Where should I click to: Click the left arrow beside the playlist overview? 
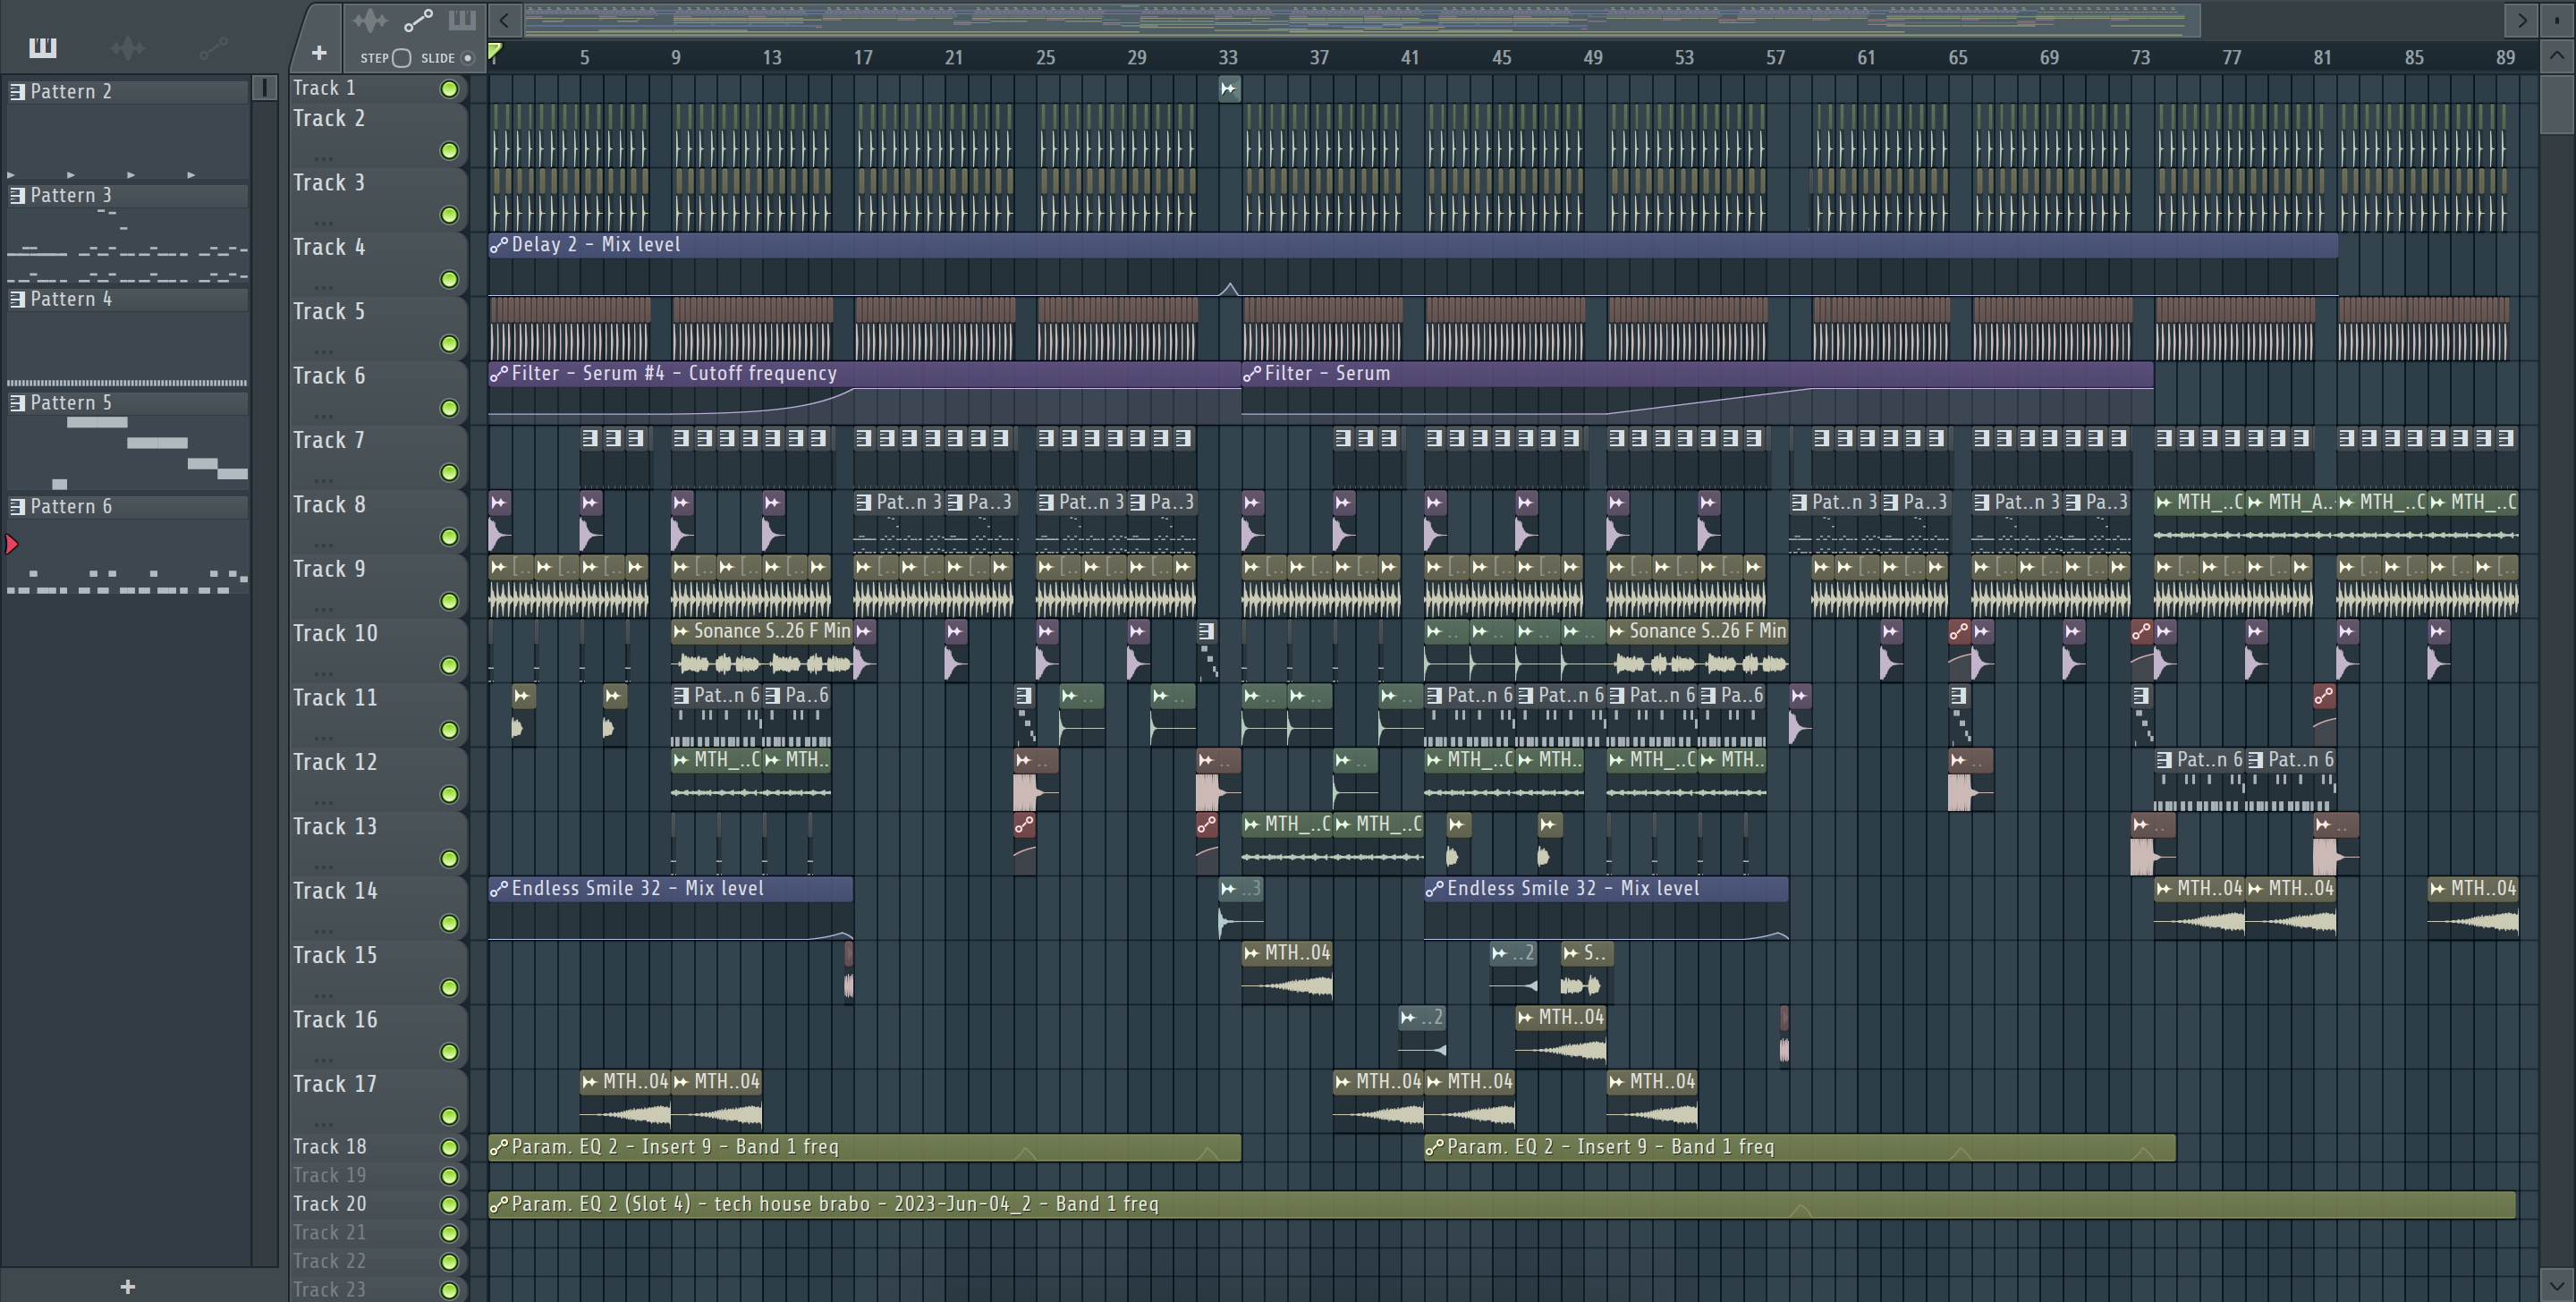click(x=505, y=20)
